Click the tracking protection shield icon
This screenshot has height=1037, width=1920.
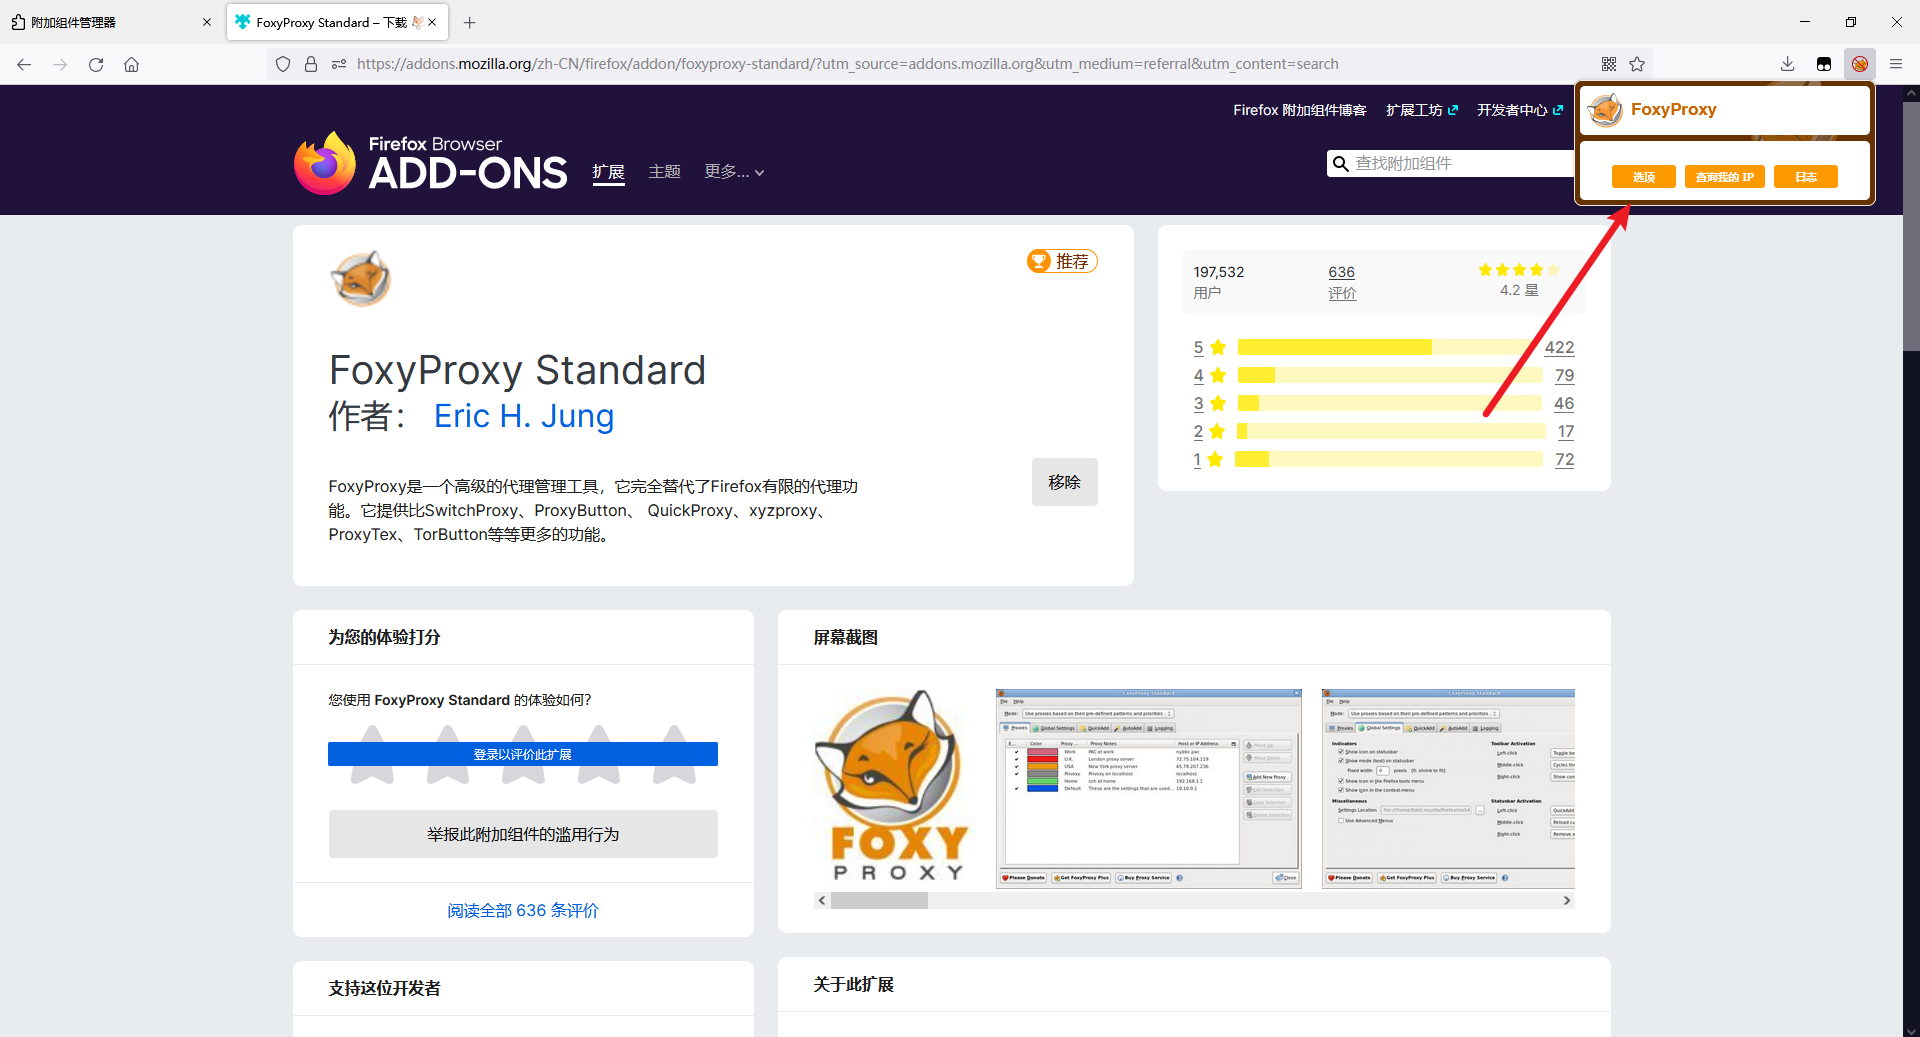point(283,64)
